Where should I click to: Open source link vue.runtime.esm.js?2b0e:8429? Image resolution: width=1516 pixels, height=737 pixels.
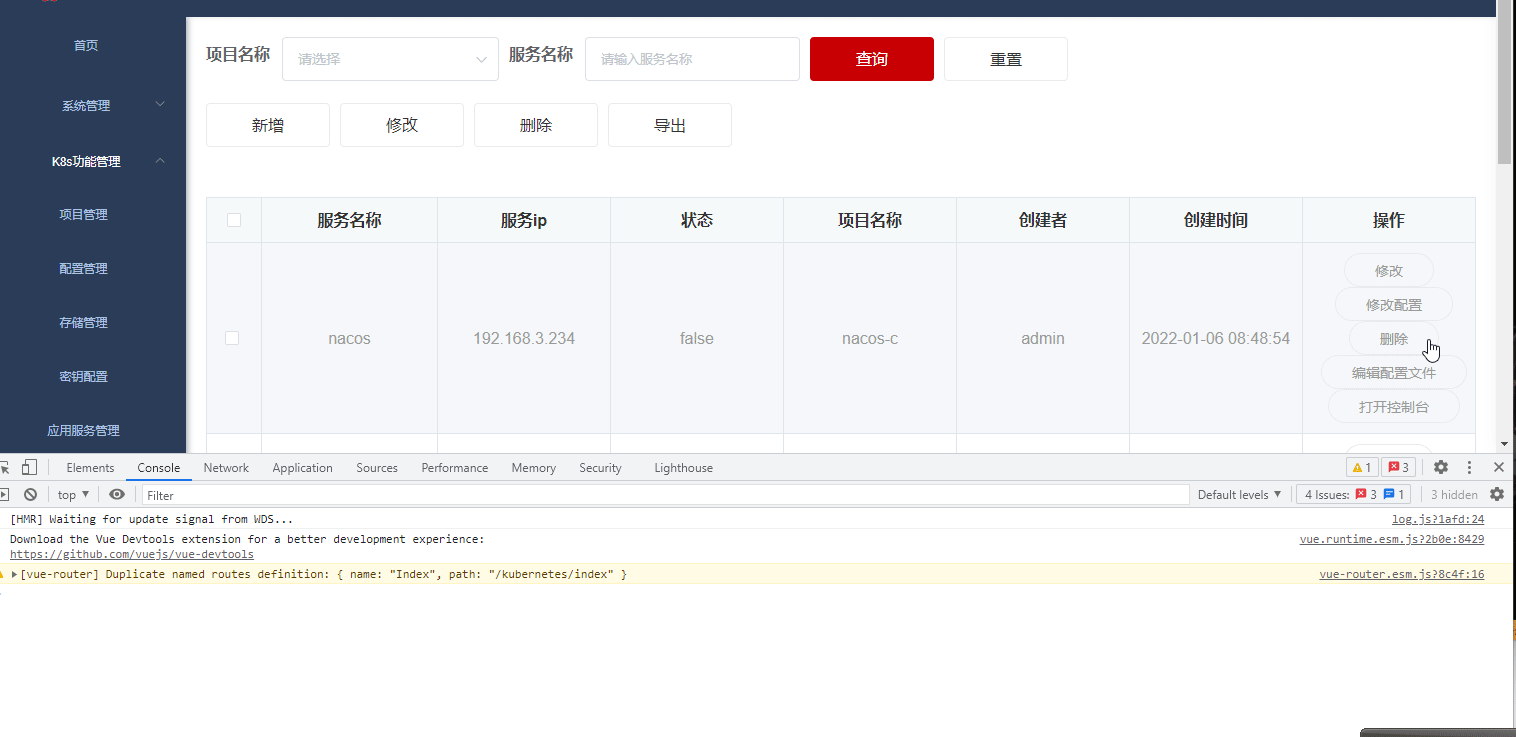tap(1392, 539)
